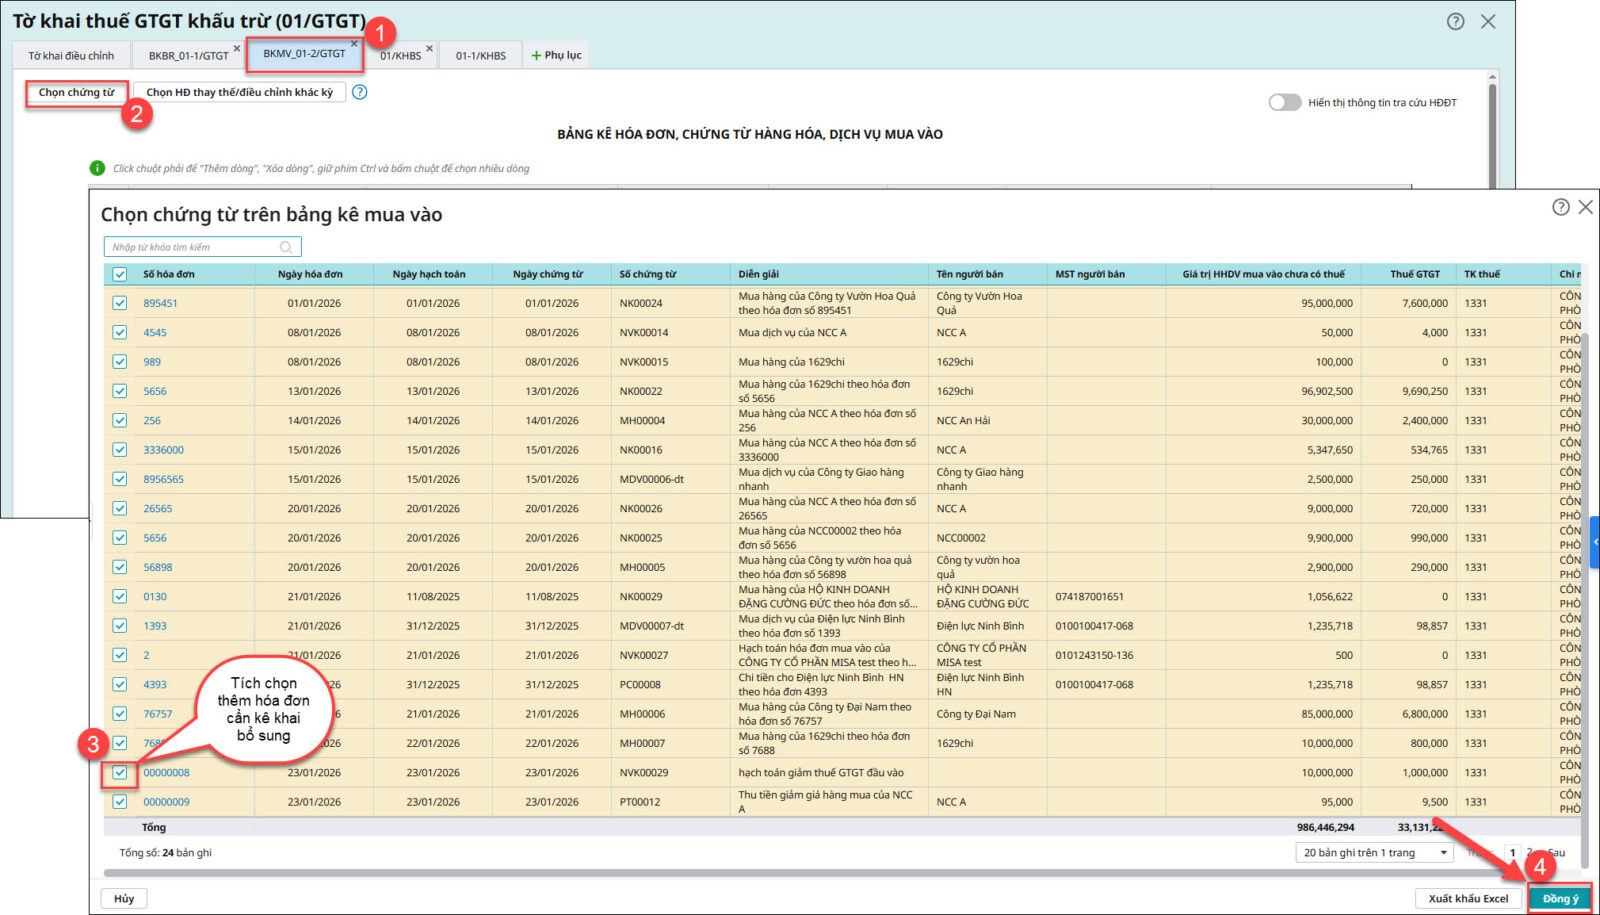Uncheck the row for invoice 00000008
This screenshot has width=1600, height=915.
[x=120, y=773]
